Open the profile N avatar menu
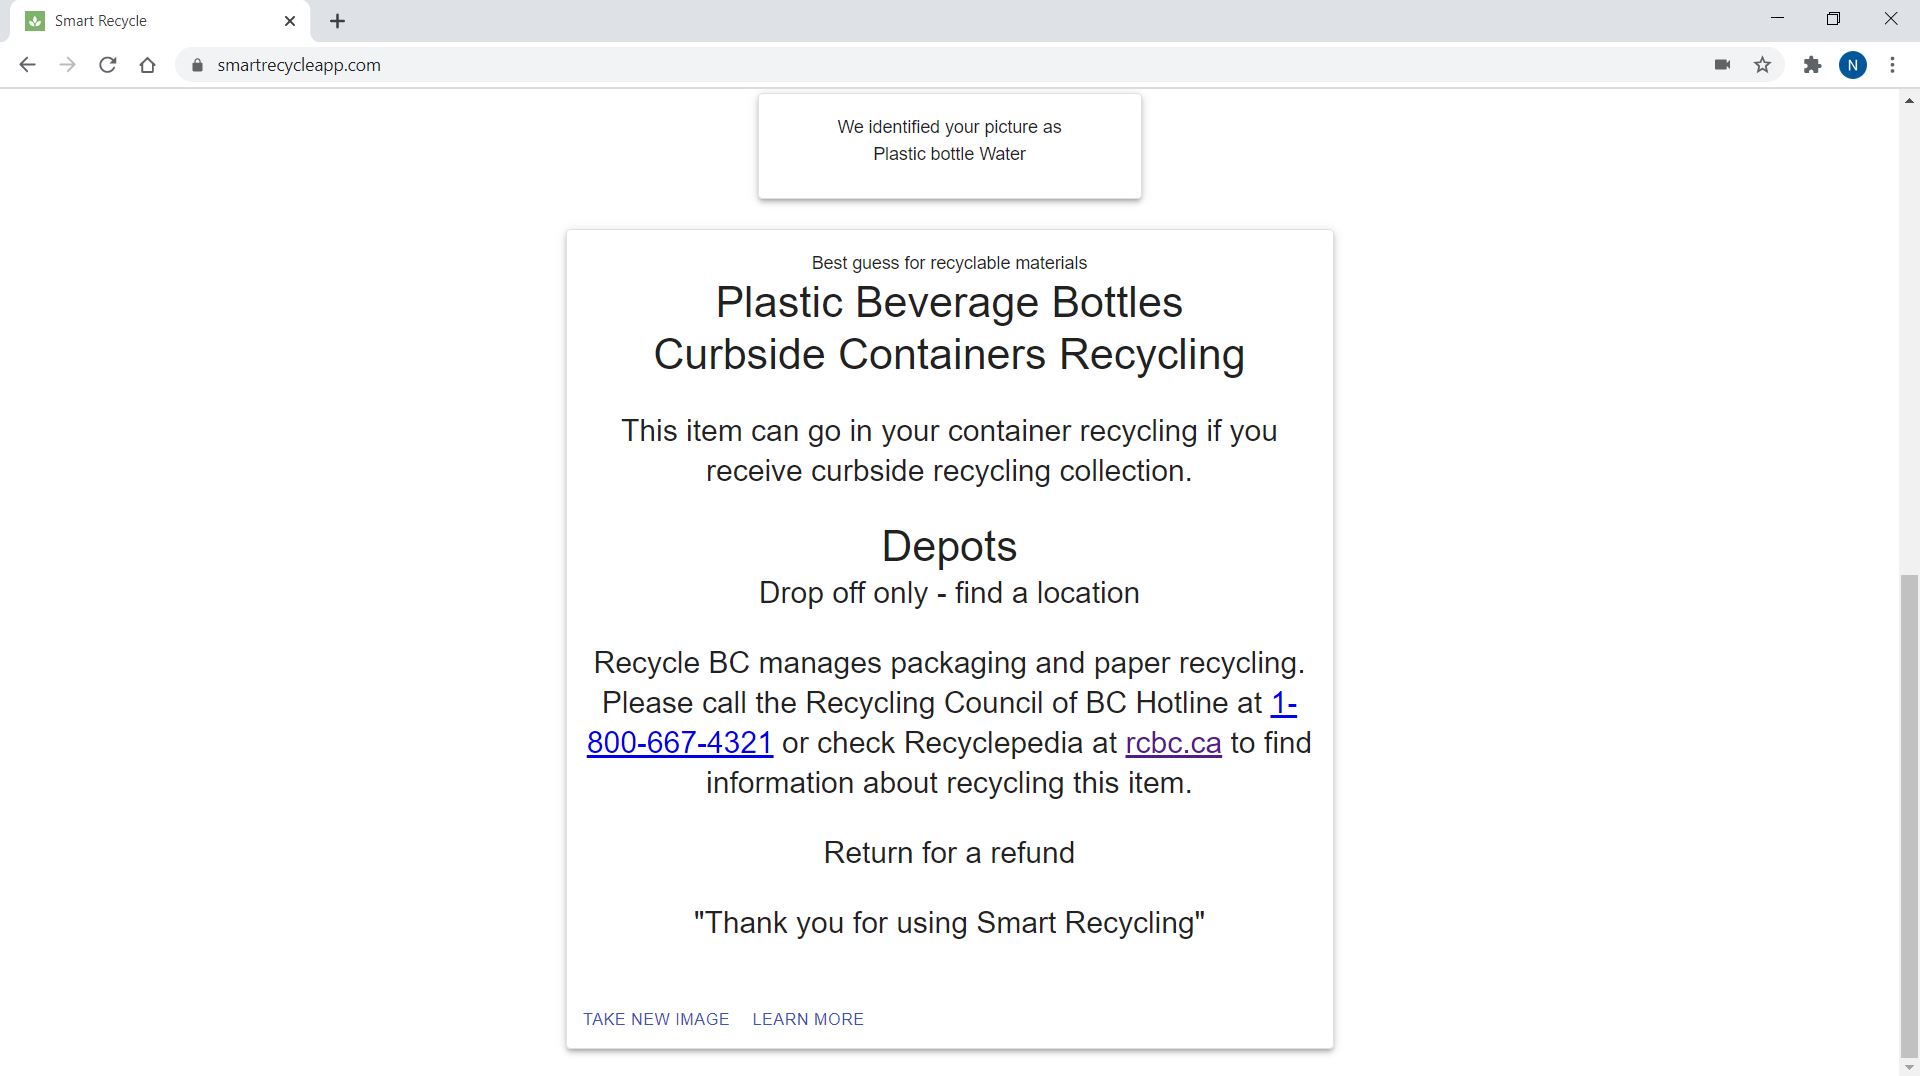The width and height of the screenshot is (1920, 1076). click(1852, 65)
